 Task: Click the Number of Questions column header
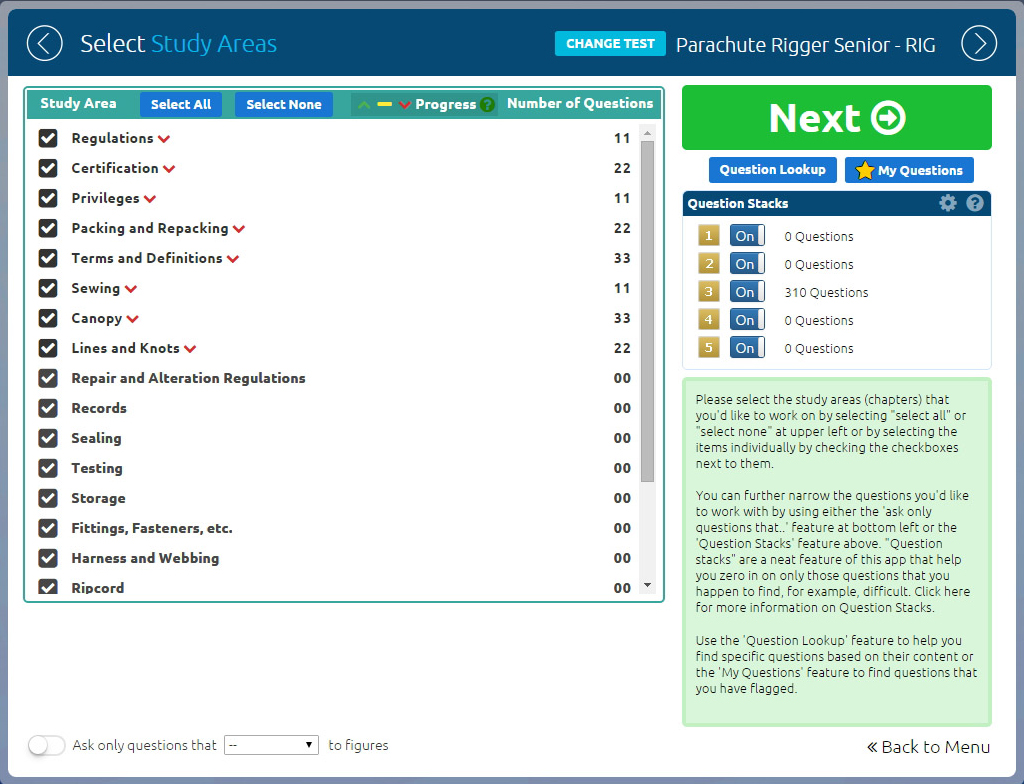[580, 103]
